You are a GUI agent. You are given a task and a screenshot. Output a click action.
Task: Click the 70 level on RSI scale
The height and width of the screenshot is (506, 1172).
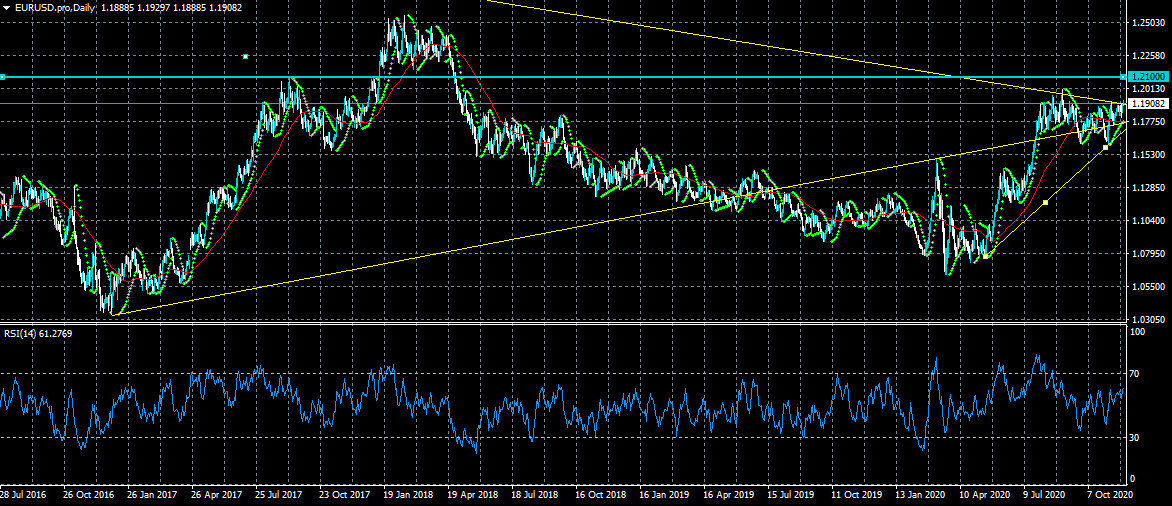coord(1135,373)
